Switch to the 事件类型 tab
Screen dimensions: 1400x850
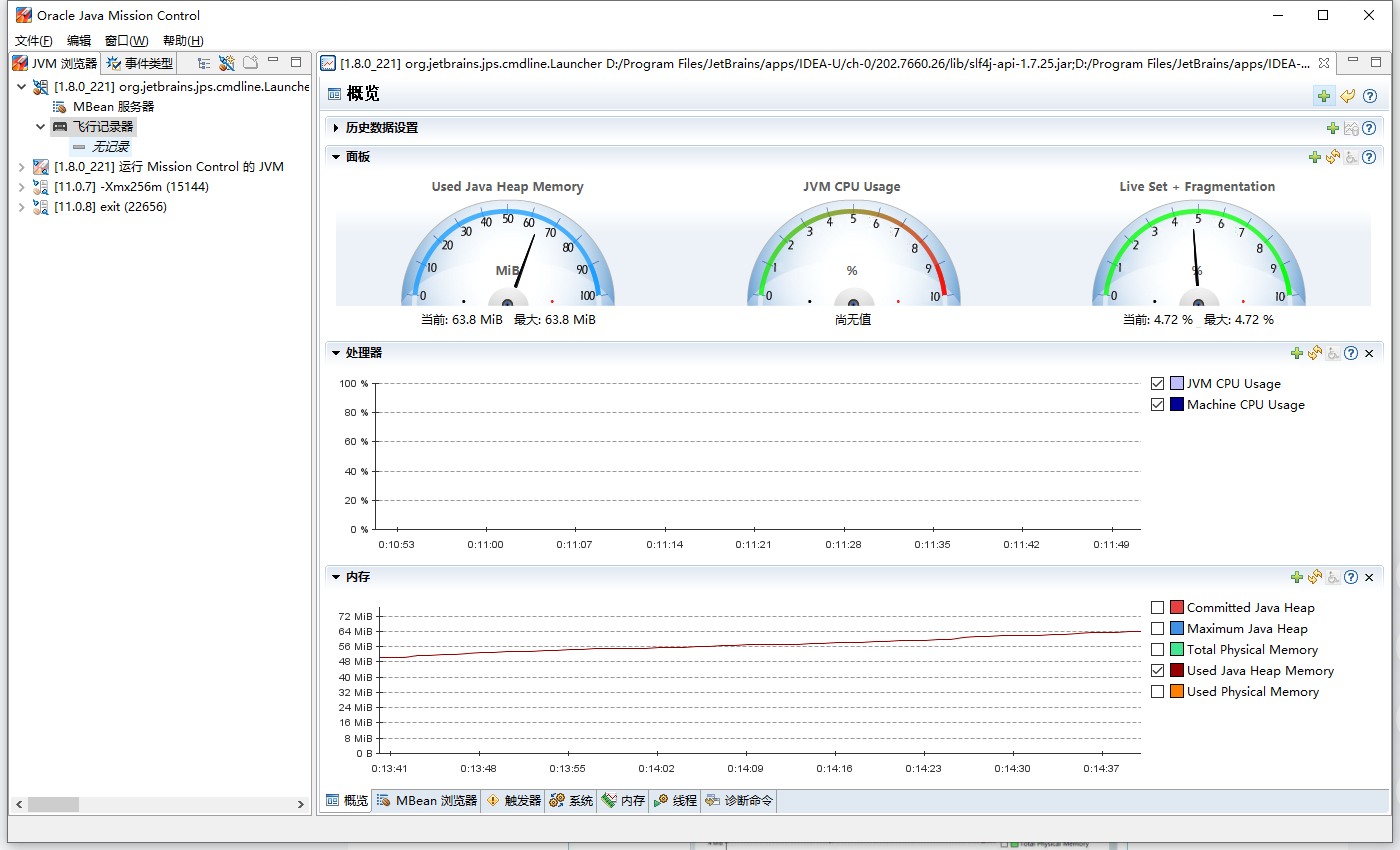[x=140, y=63]
